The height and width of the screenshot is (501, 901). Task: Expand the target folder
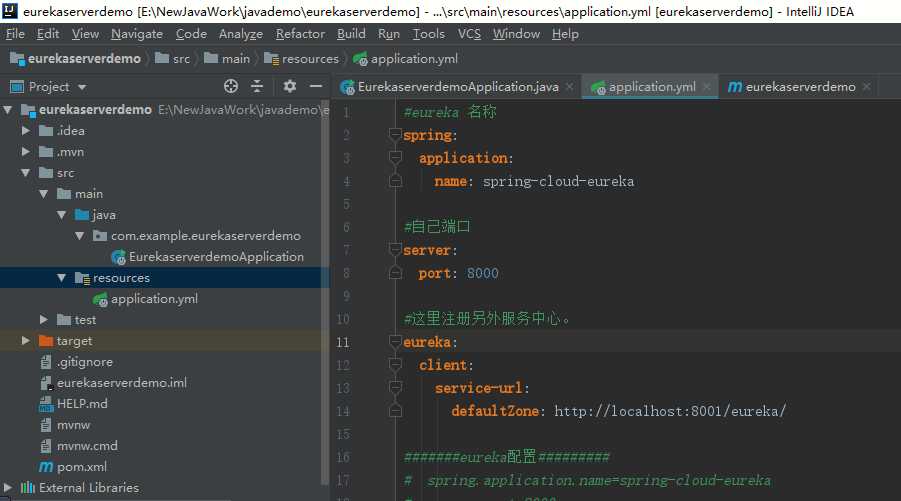tap(25, 341)
